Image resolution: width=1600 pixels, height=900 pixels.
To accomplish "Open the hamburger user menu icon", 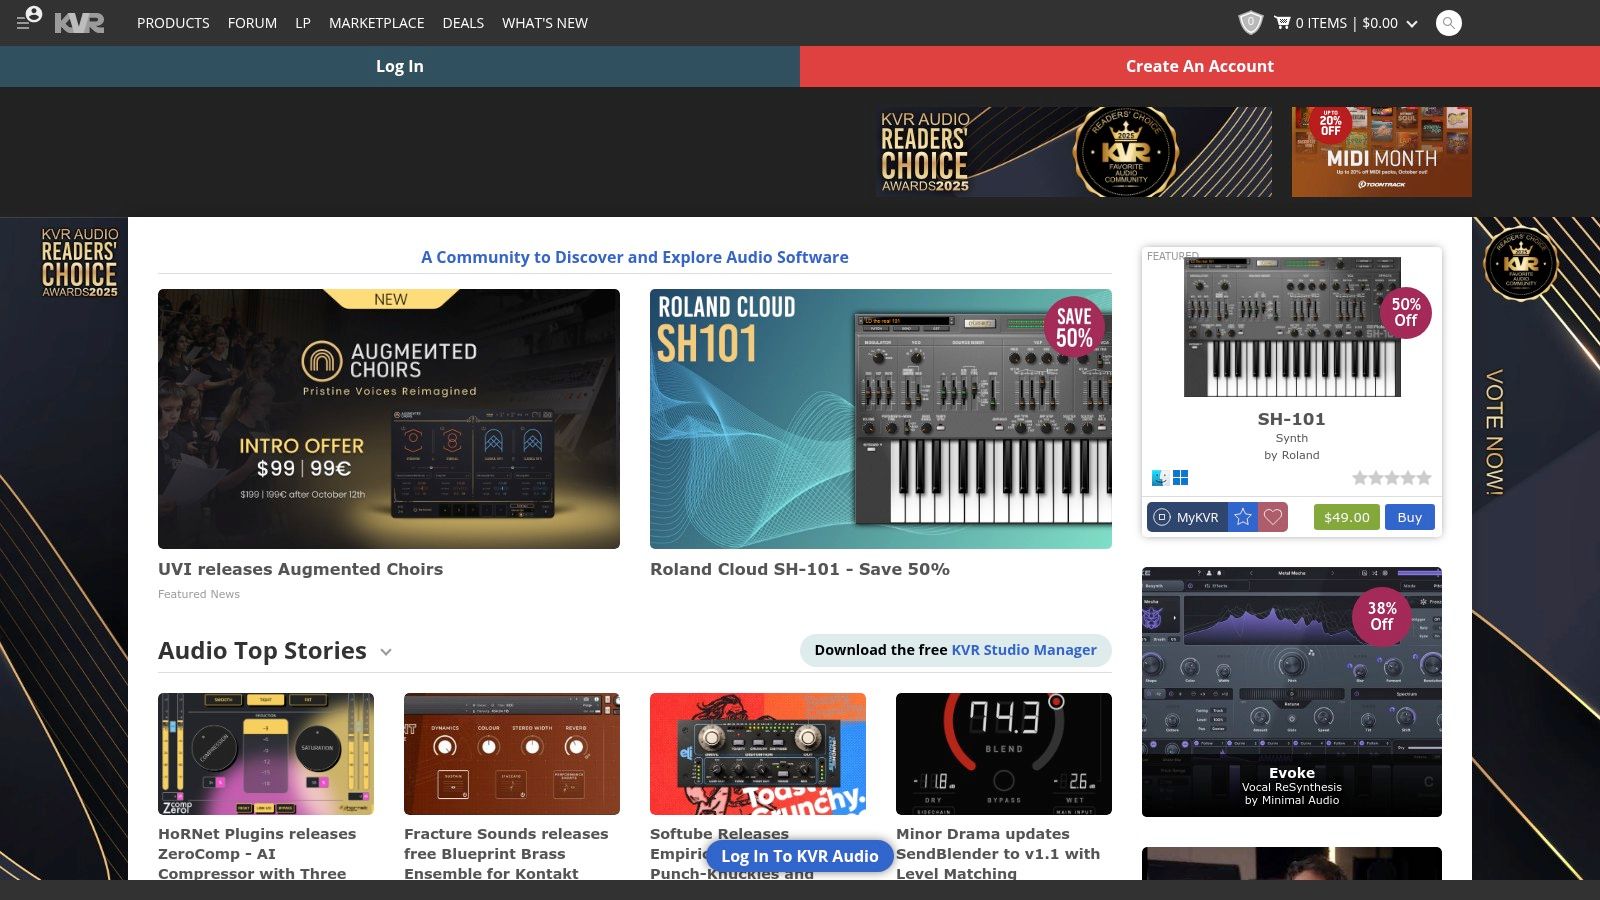I will coord(28,19).
